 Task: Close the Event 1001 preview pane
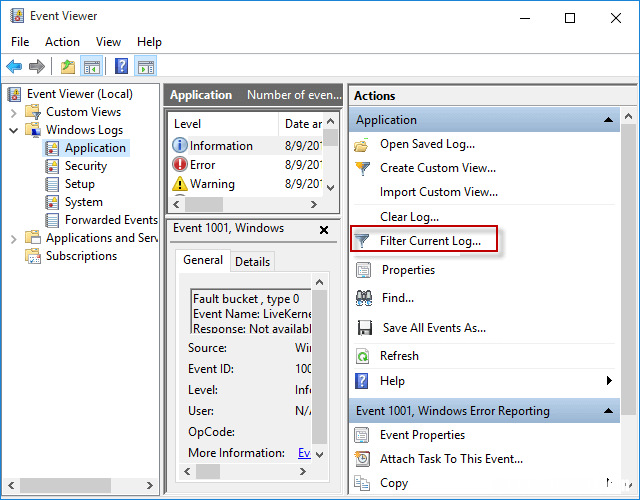324,230
